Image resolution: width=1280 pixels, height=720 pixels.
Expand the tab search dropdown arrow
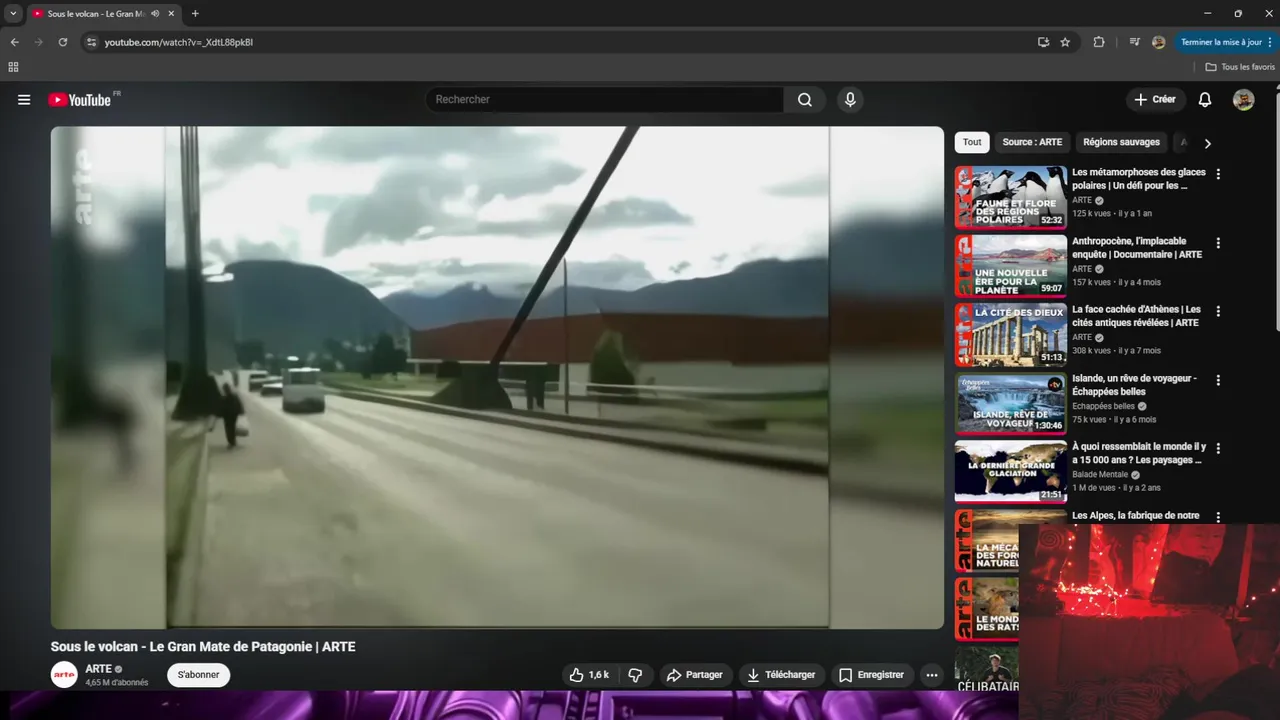[x=13, y=14]
